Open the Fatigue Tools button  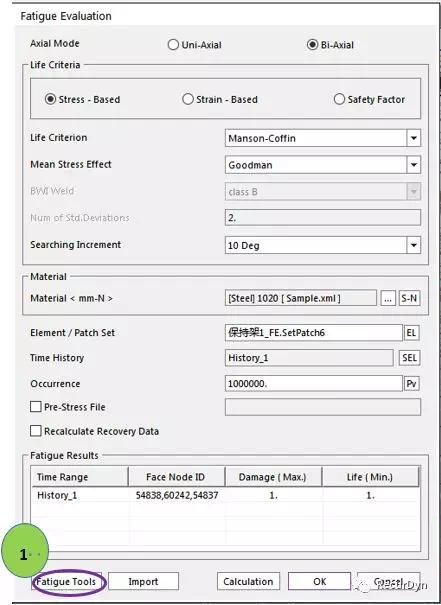pyautogui.click(x=66, y=581)
